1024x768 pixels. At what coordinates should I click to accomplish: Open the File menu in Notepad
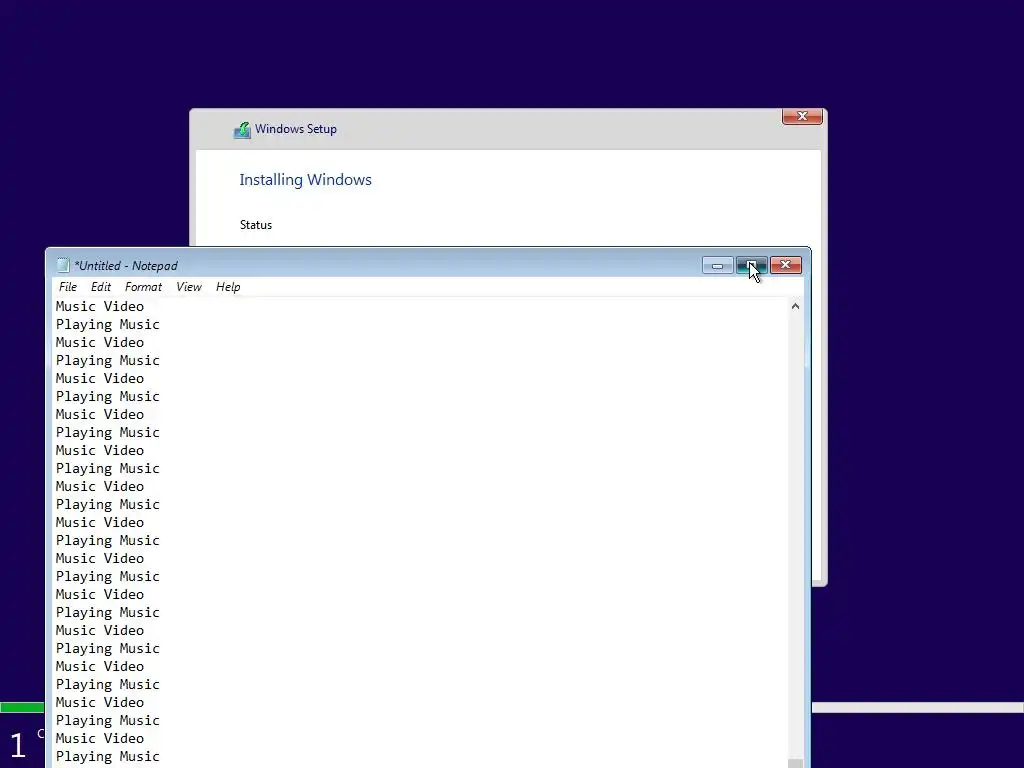pos(67,287)
